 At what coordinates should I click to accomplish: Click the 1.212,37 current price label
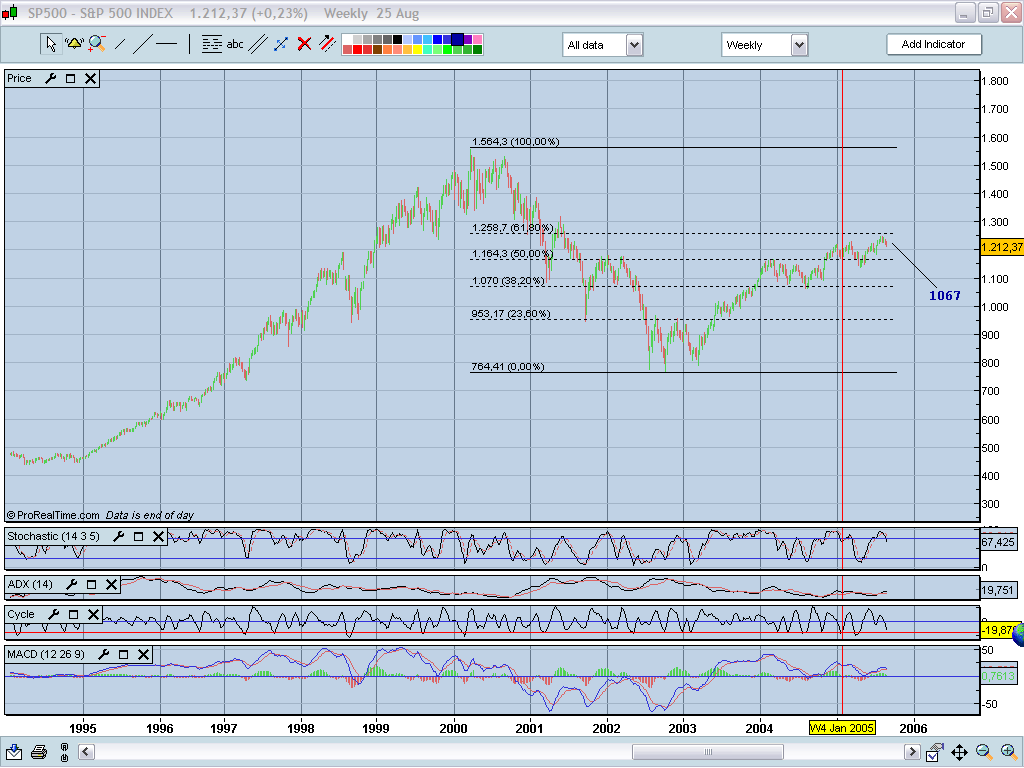coord(1002,248)
